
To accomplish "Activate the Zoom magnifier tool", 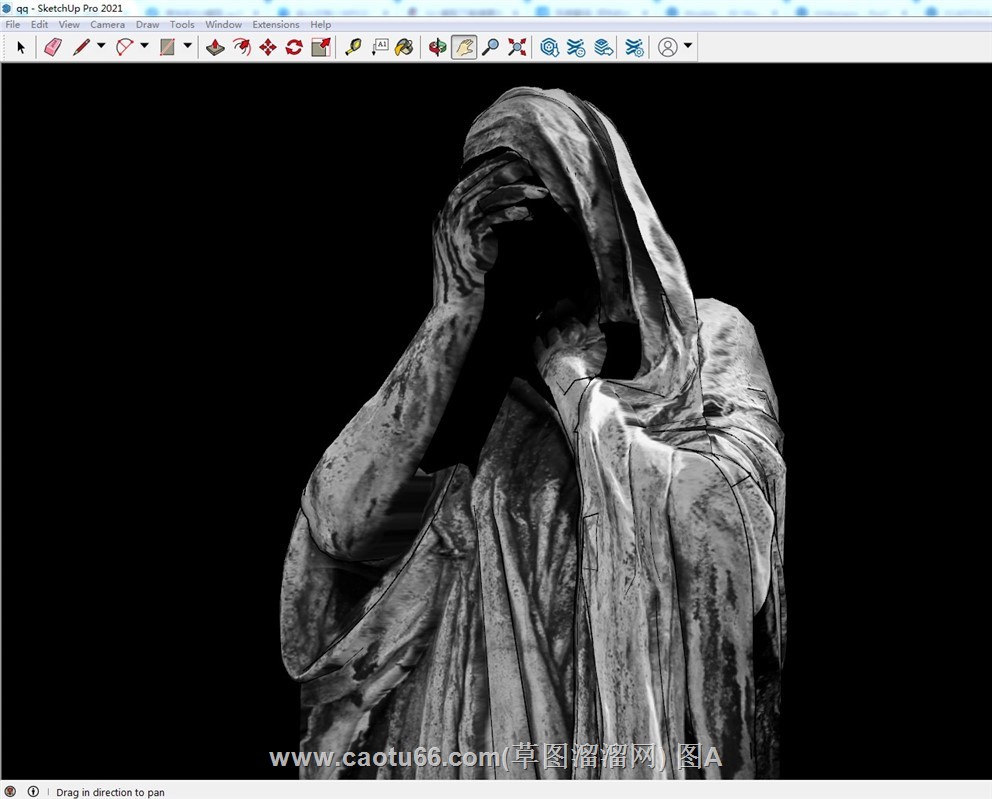I will click(x=490, y=47).
